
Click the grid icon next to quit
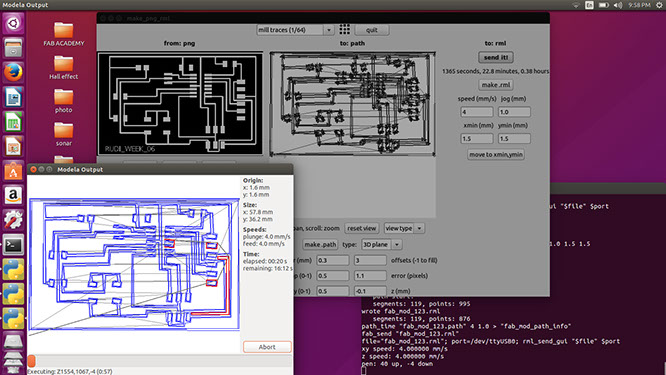pos(344,29)
